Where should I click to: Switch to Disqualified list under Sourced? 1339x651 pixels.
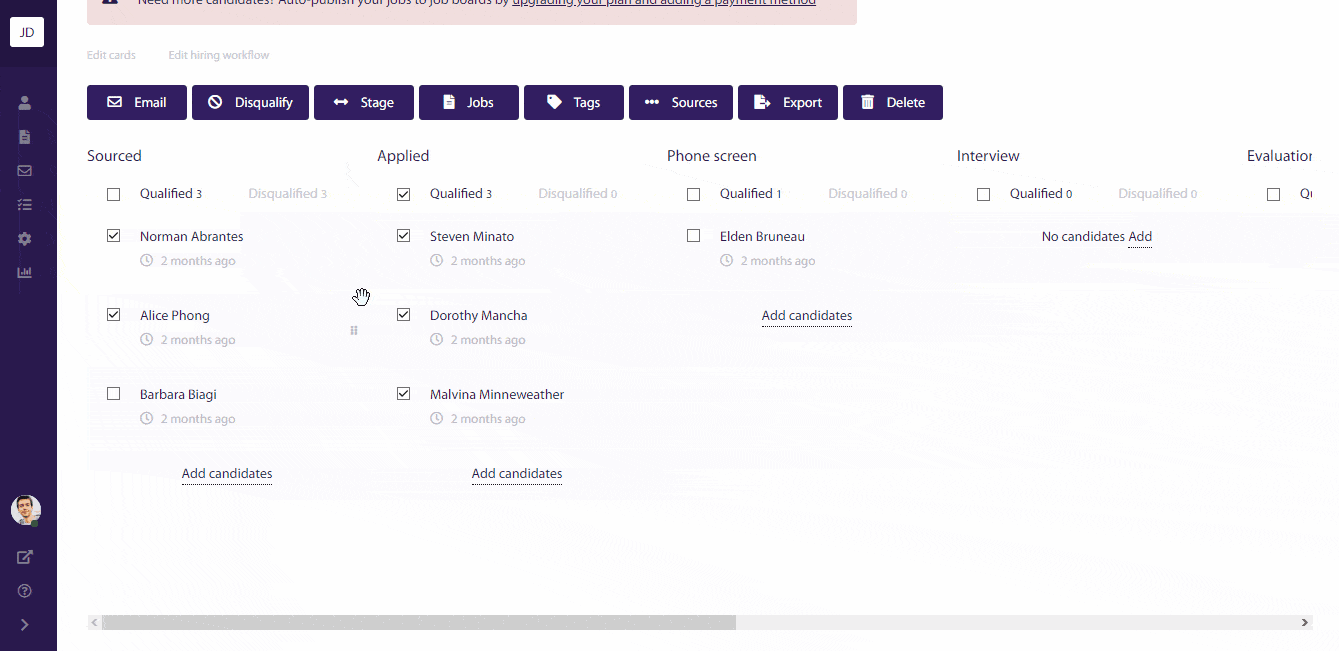coord(287,194)
